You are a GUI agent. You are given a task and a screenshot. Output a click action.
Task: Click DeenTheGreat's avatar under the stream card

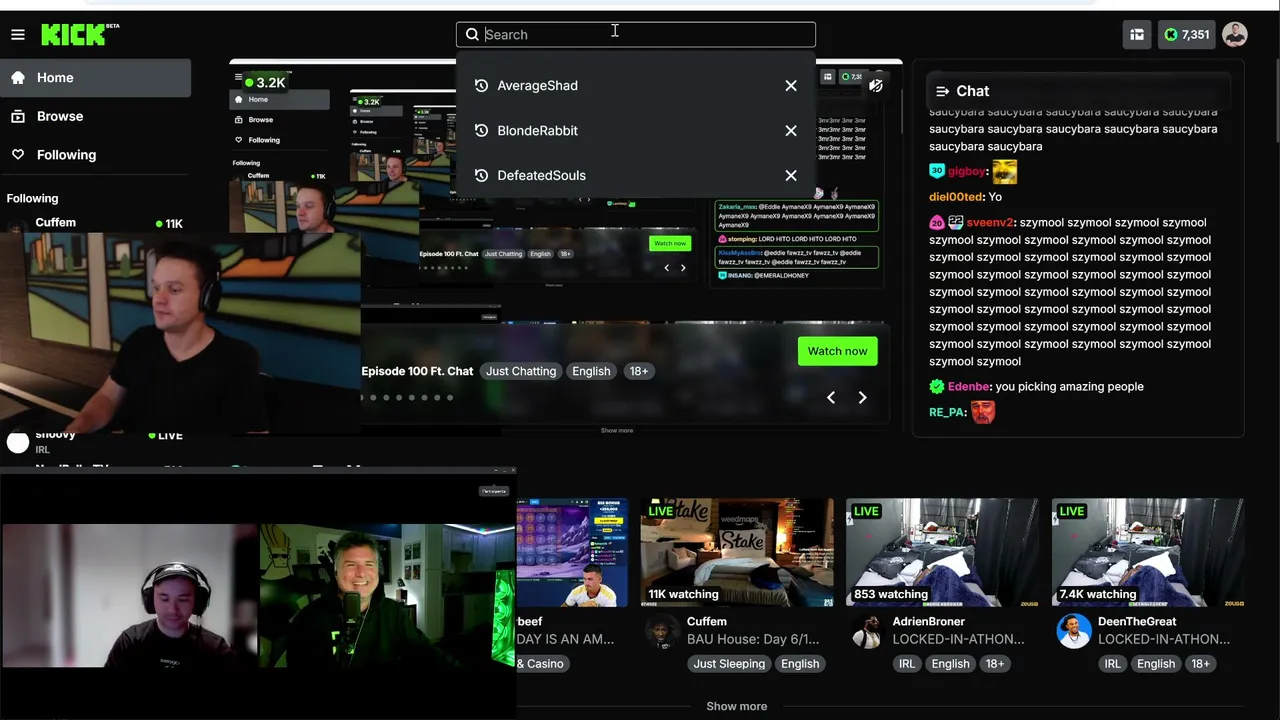coord(1074,631)
